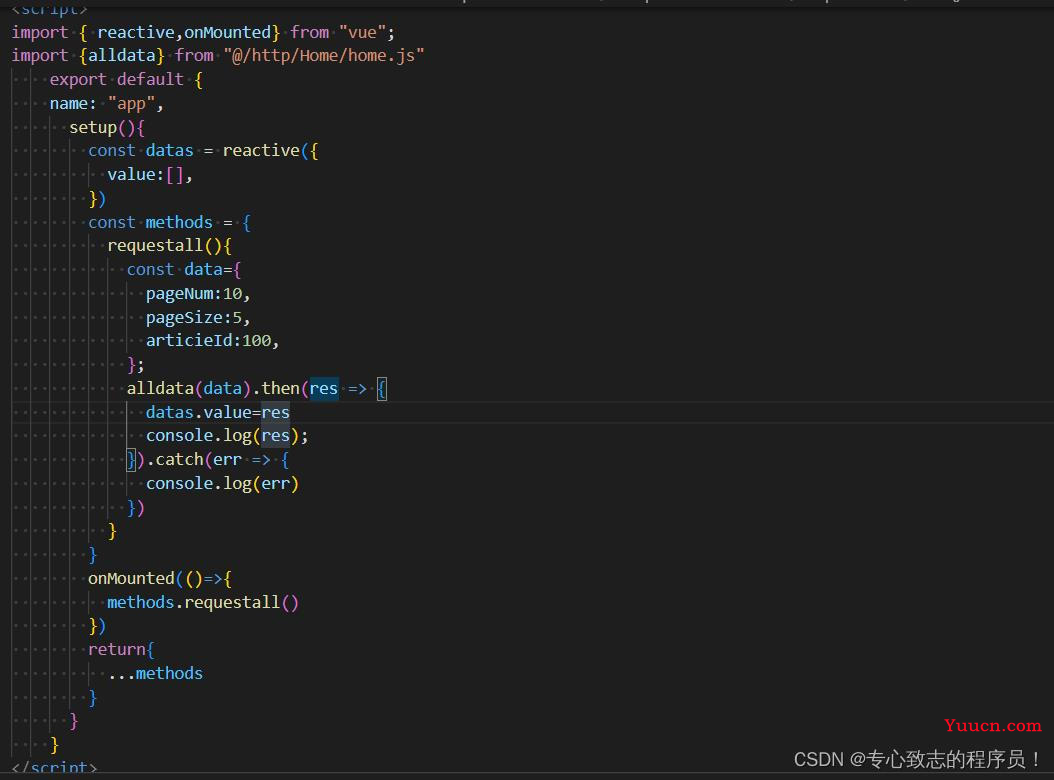This screenshot has width=1054, height=780.
Task: Click the pageSize:5, line
Action: tap(198, 317)
